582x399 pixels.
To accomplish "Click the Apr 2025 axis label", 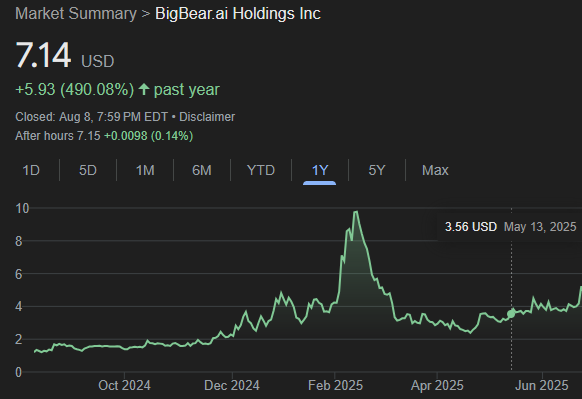I will click(x=437, y=386).
